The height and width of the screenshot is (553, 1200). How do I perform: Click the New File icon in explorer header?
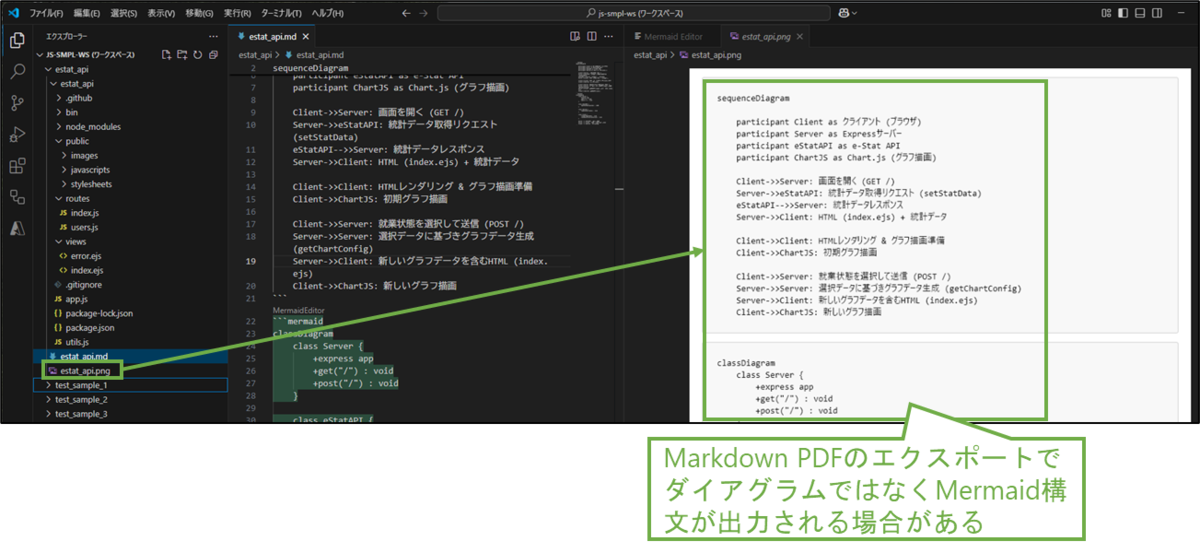pos(166,55)
